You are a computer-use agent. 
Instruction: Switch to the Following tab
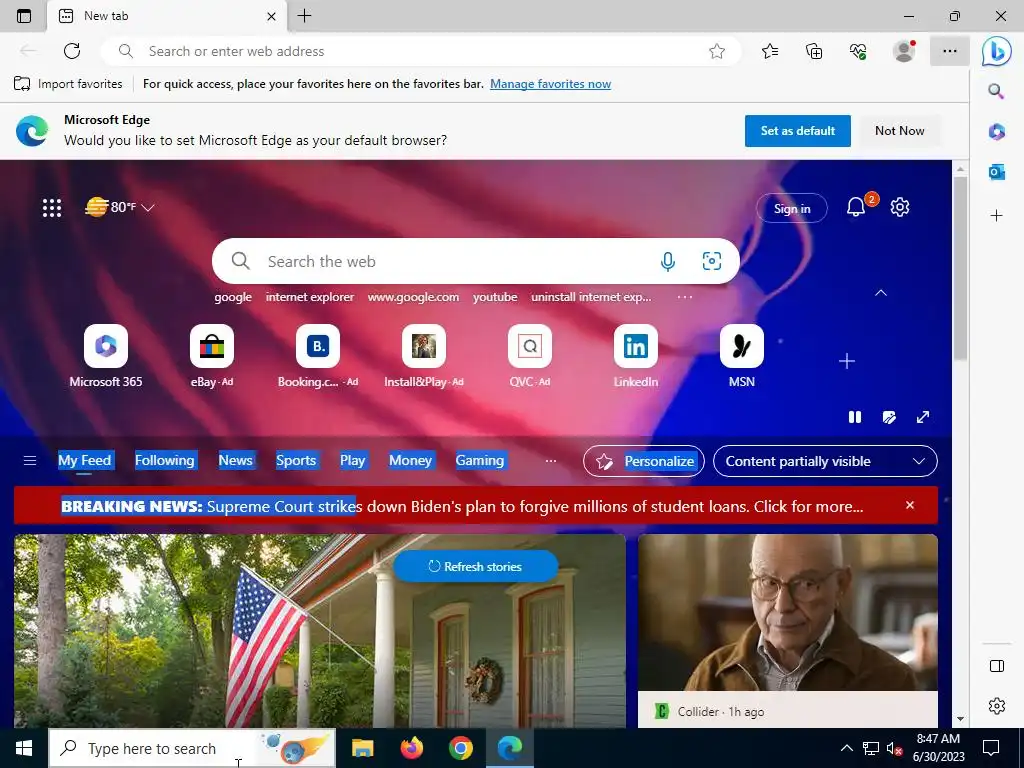[165, 460]
